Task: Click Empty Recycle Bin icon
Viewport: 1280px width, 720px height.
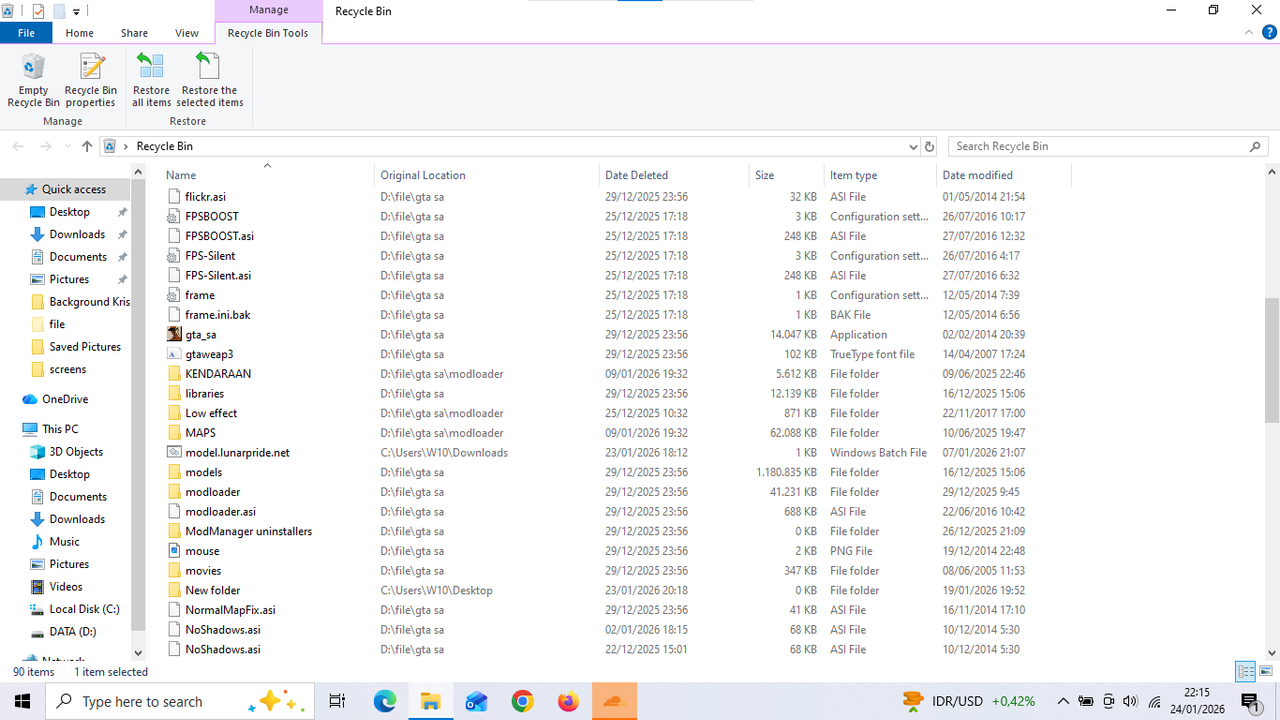Action: coord(33,67)
